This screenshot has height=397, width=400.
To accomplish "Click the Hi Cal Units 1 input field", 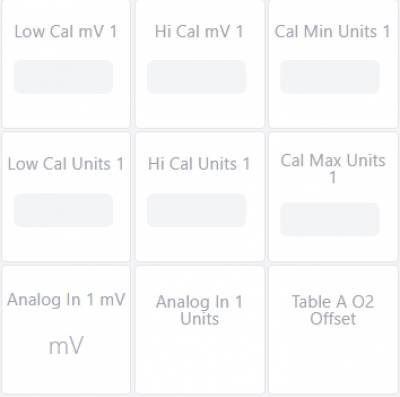I will (x=197, y=210).
